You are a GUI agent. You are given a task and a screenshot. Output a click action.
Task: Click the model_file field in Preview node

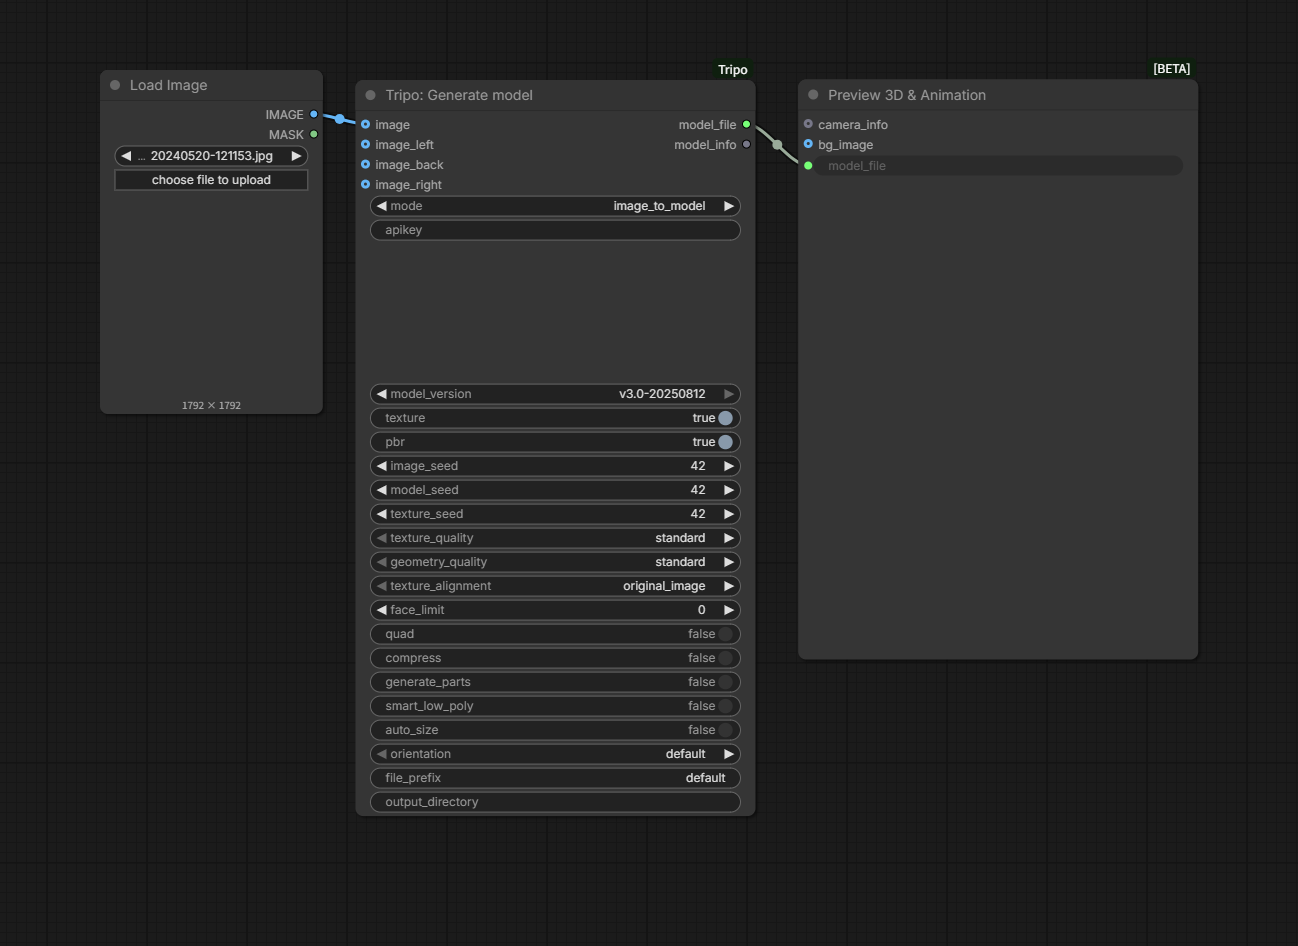pyautogui.click(x=998, y=166)
